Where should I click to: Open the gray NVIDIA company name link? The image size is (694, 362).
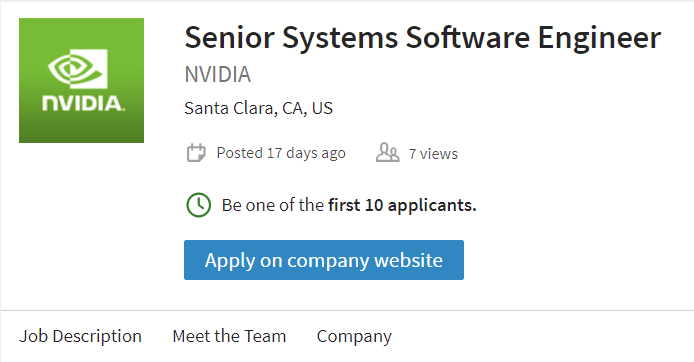218,74
